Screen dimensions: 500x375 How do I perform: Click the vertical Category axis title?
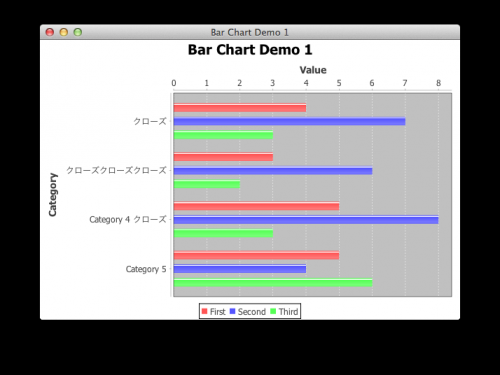point(53,195)
